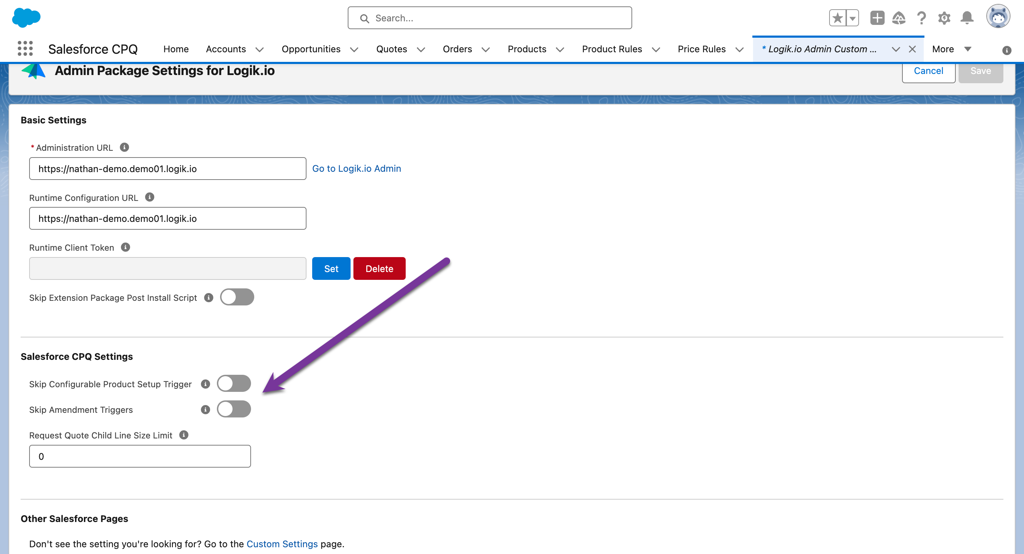Click the info icon at nav bar right edge
Image resolution: width=1024 pixels, height=554 pixels.
(x=1006, y=50)
